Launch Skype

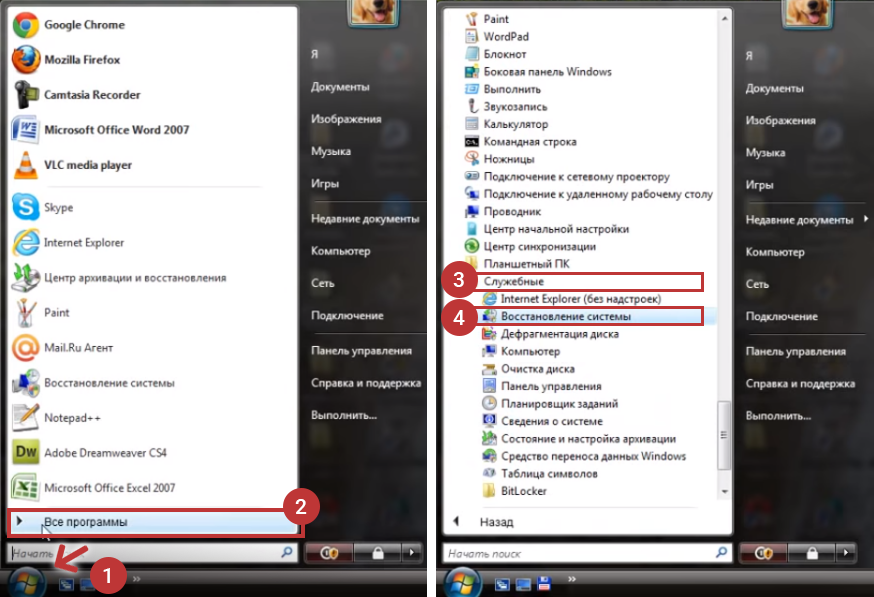click(43, 207)
